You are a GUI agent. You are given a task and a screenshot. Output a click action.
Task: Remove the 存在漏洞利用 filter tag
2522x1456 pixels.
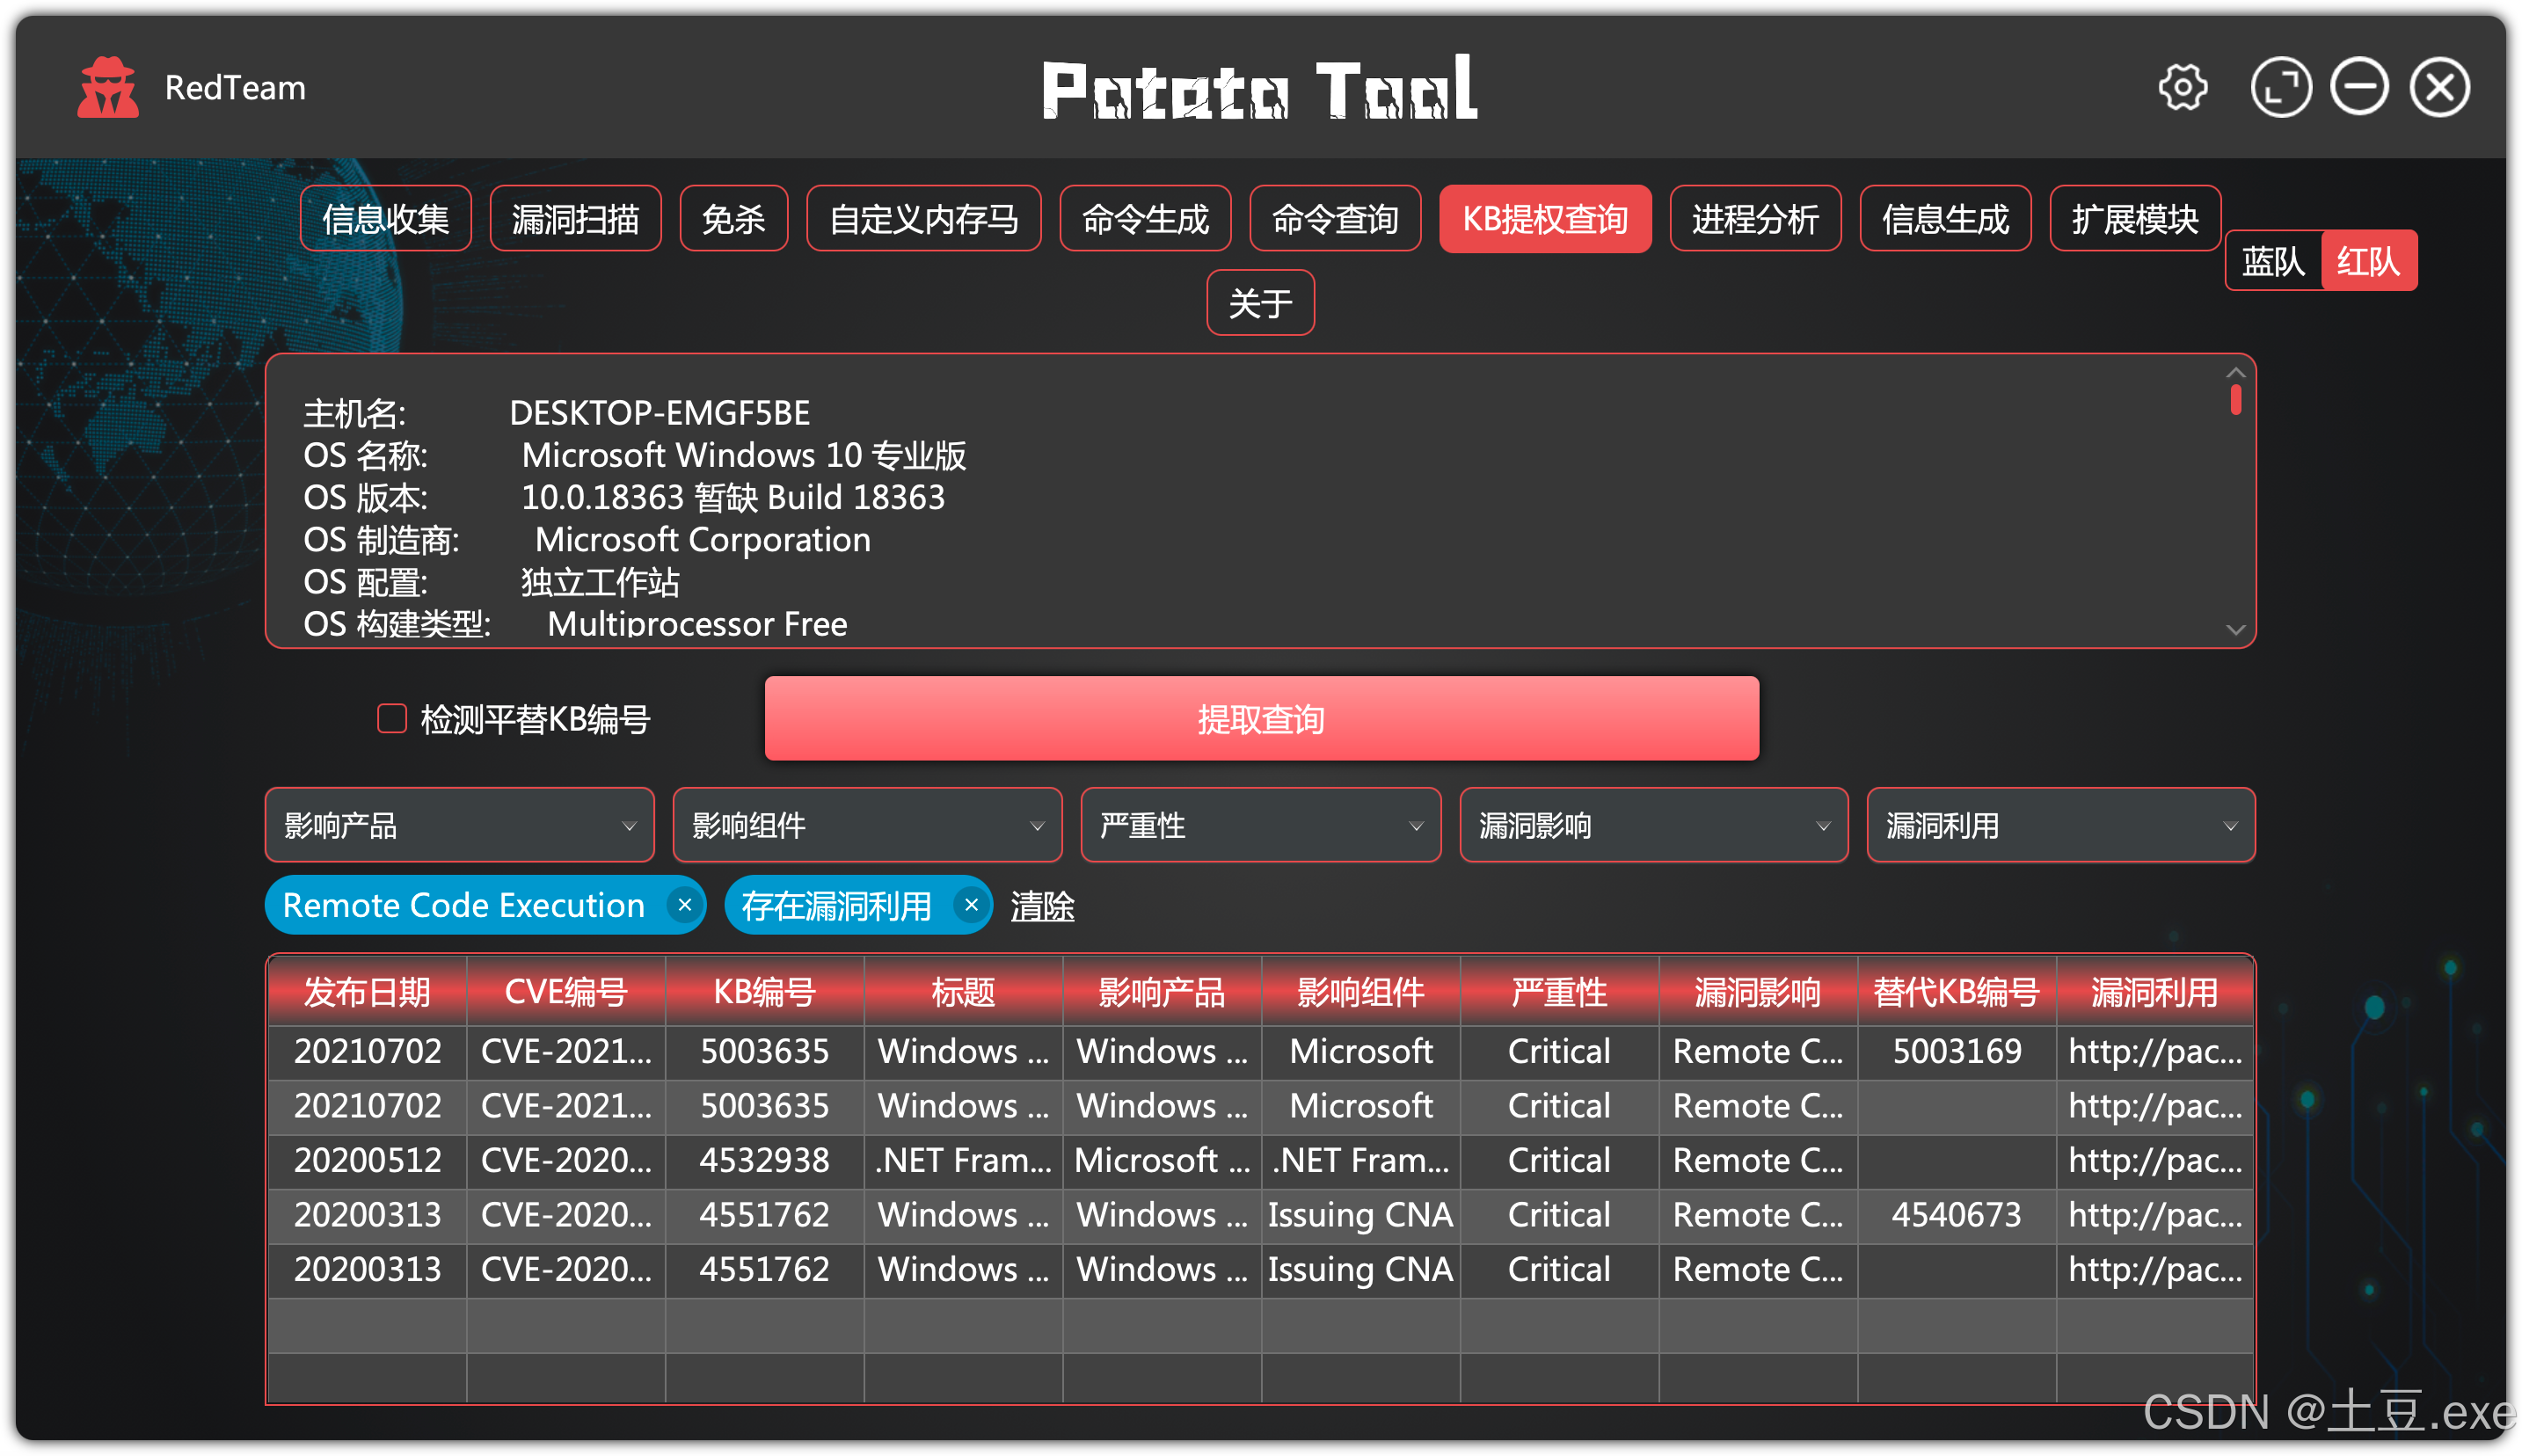click(970, 904)
